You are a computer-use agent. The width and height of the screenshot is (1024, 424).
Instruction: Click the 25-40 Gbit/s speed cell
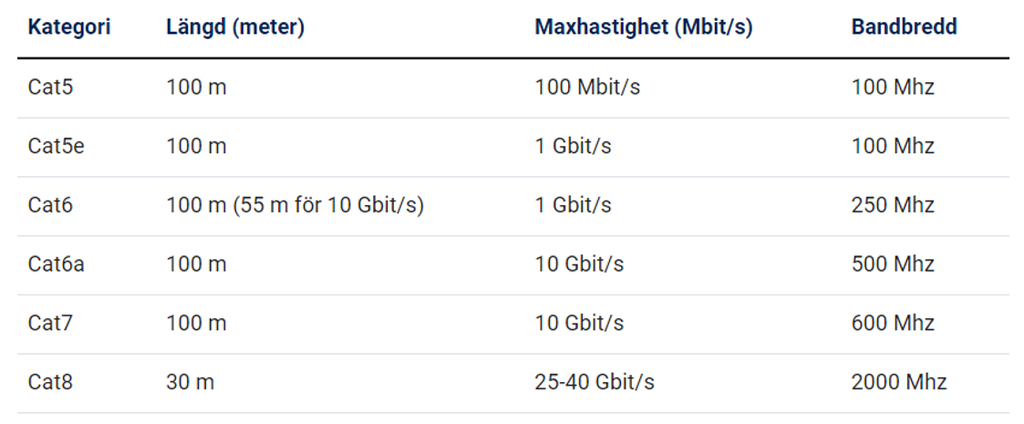click(595, 382)
